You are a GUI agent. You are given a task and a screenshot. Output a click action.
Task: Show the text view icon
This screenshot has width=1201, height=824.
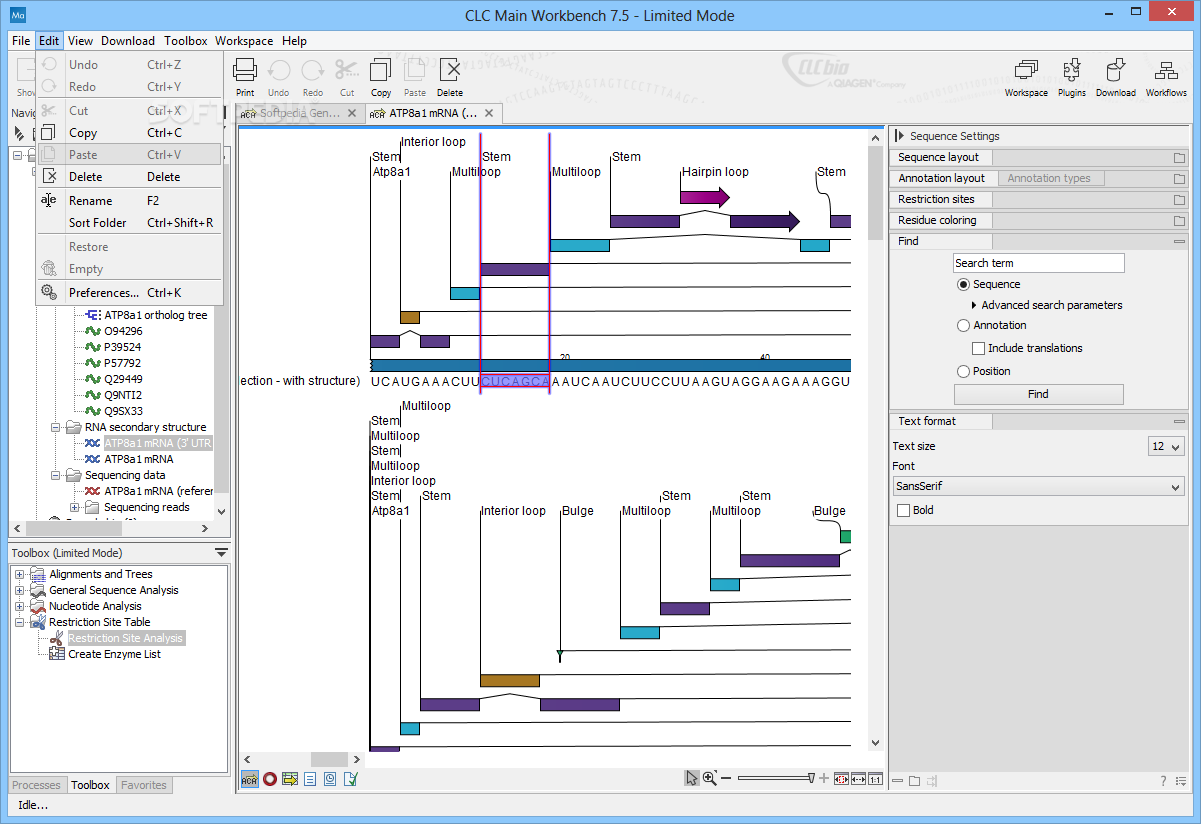(310, 779)
